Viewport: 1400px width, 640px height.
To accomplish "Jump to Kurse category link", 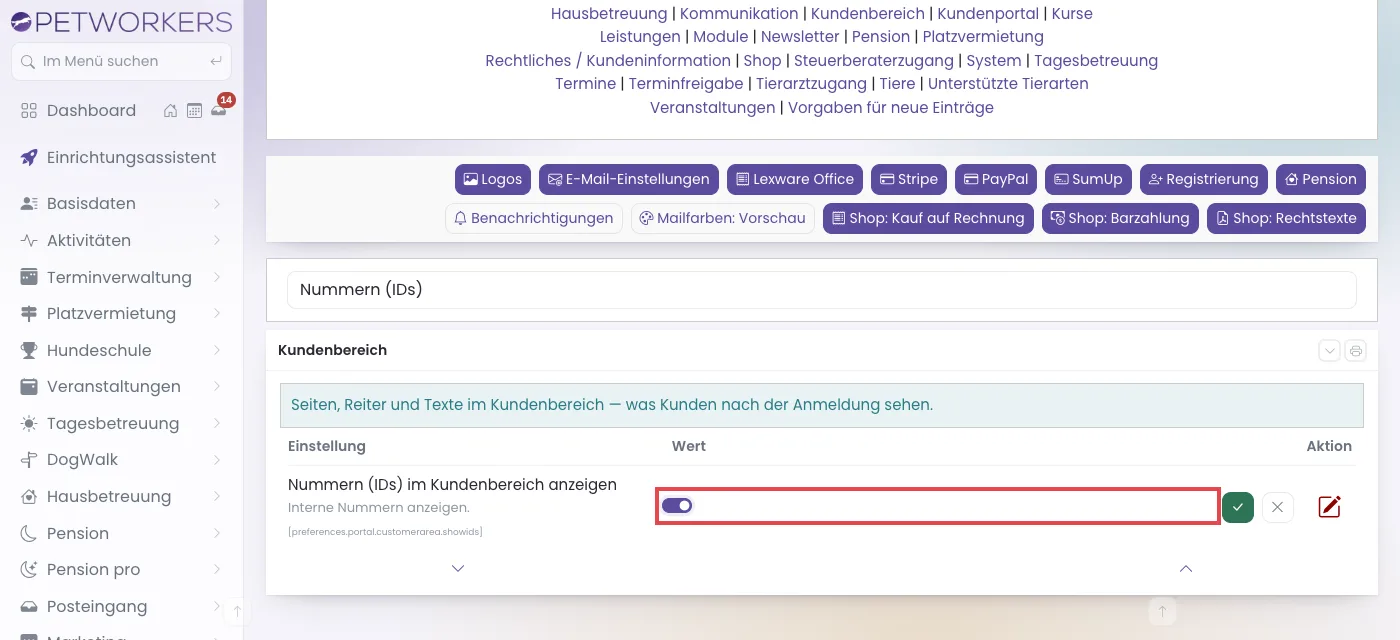I will coord(1072,14).
